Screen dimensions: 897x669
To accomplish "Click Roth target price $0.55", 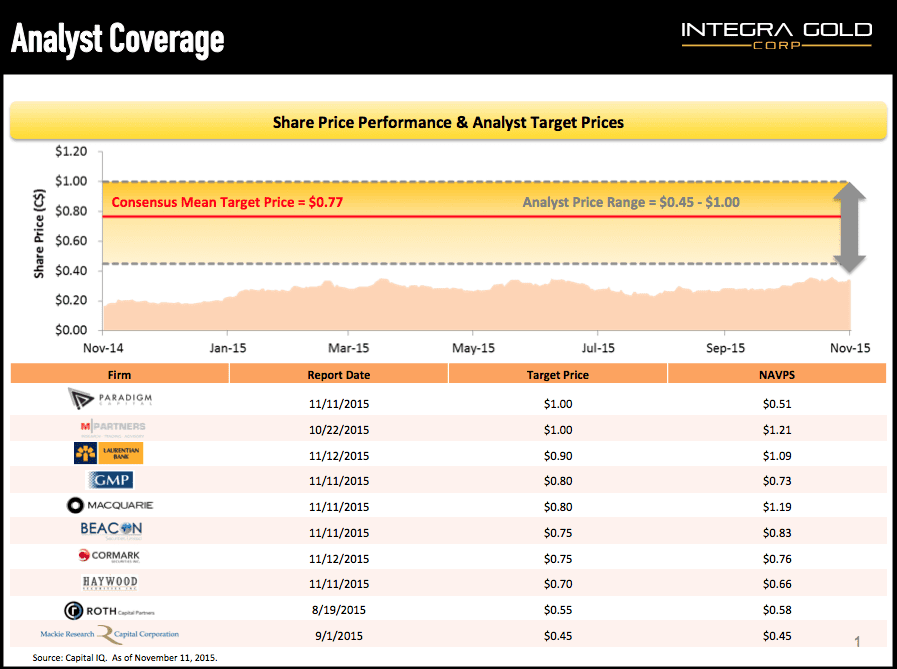I will click(558, 610).
